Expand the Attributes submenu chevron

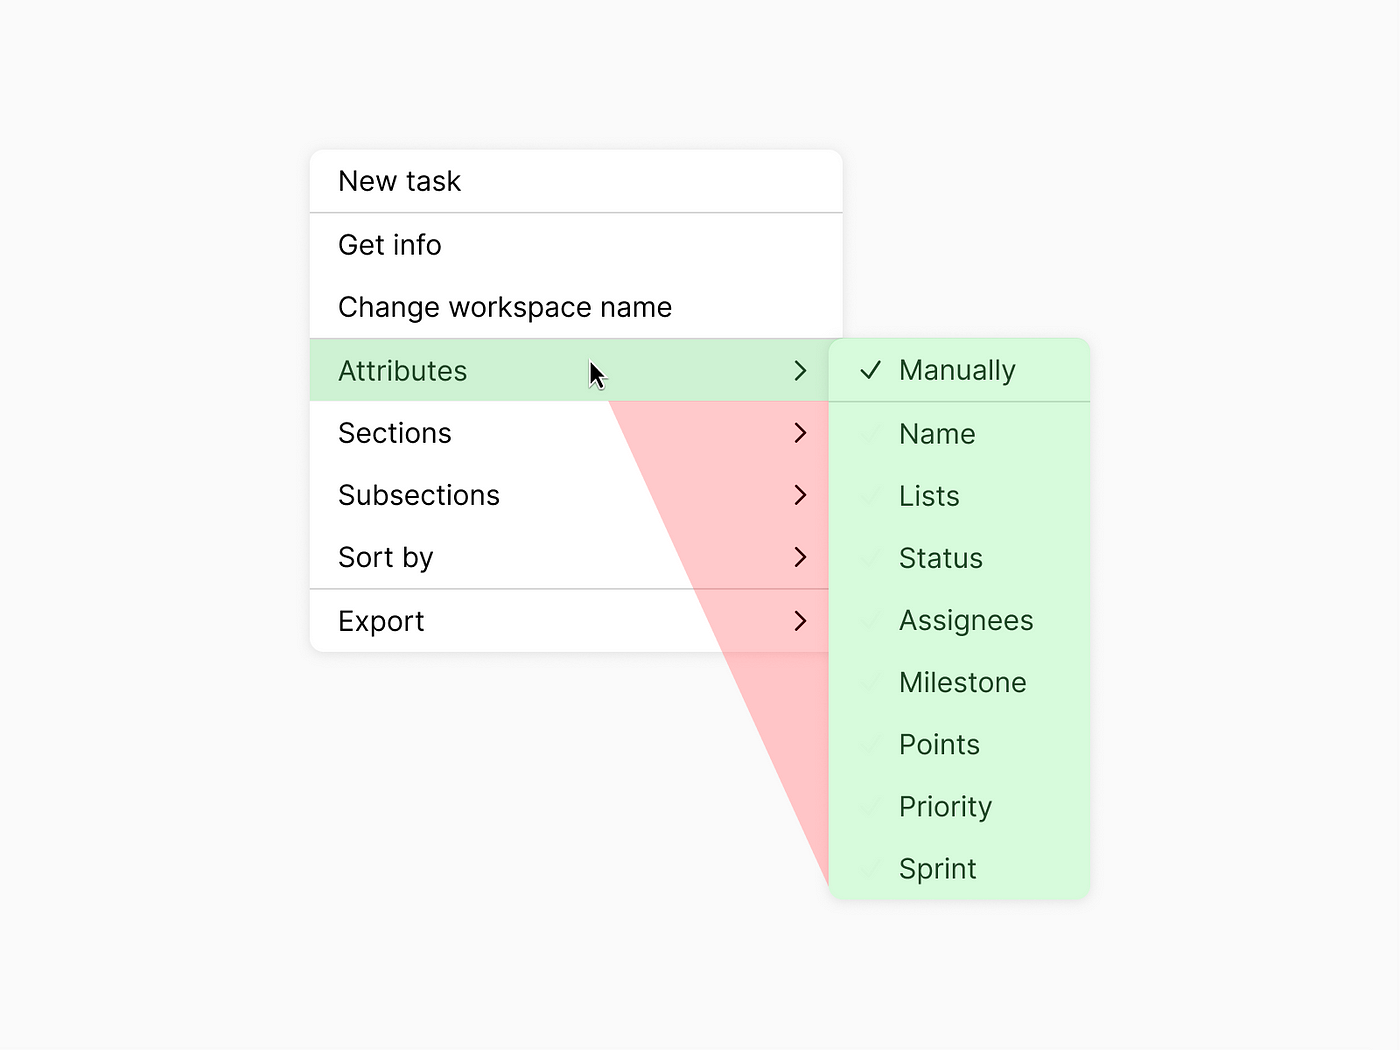click(x=800, y=371)
